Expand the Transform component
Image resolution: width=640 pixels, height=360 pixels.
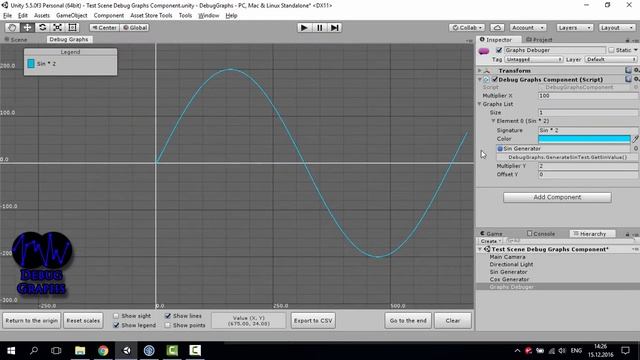tap(480, 71)
